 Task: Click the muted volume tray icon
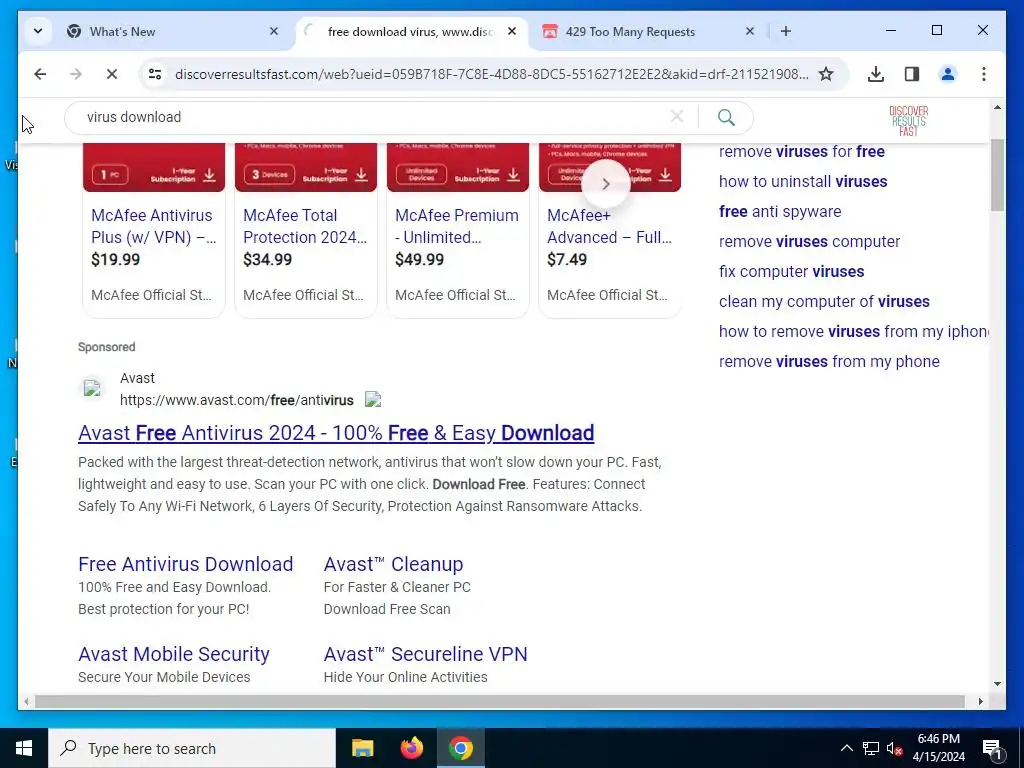click(895, 748)
